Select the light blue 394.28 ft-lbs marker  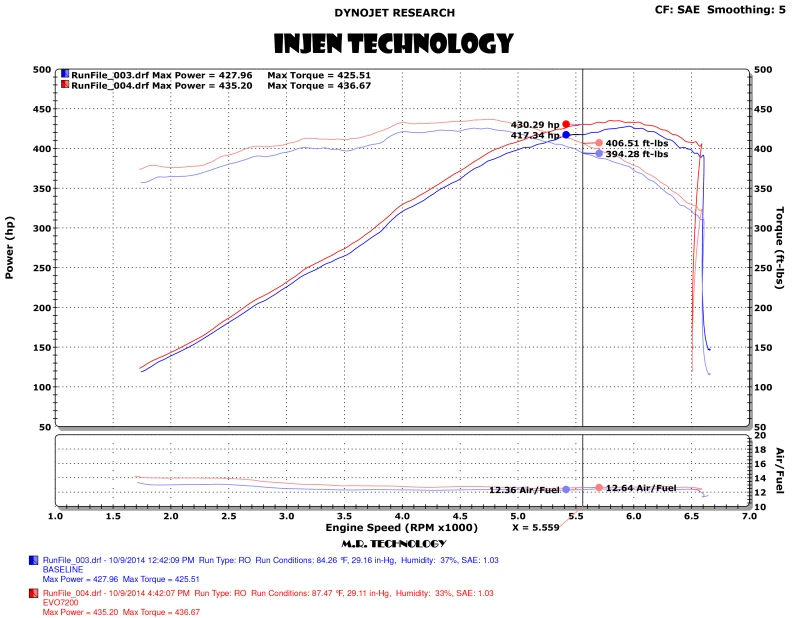tap(599, 154)
